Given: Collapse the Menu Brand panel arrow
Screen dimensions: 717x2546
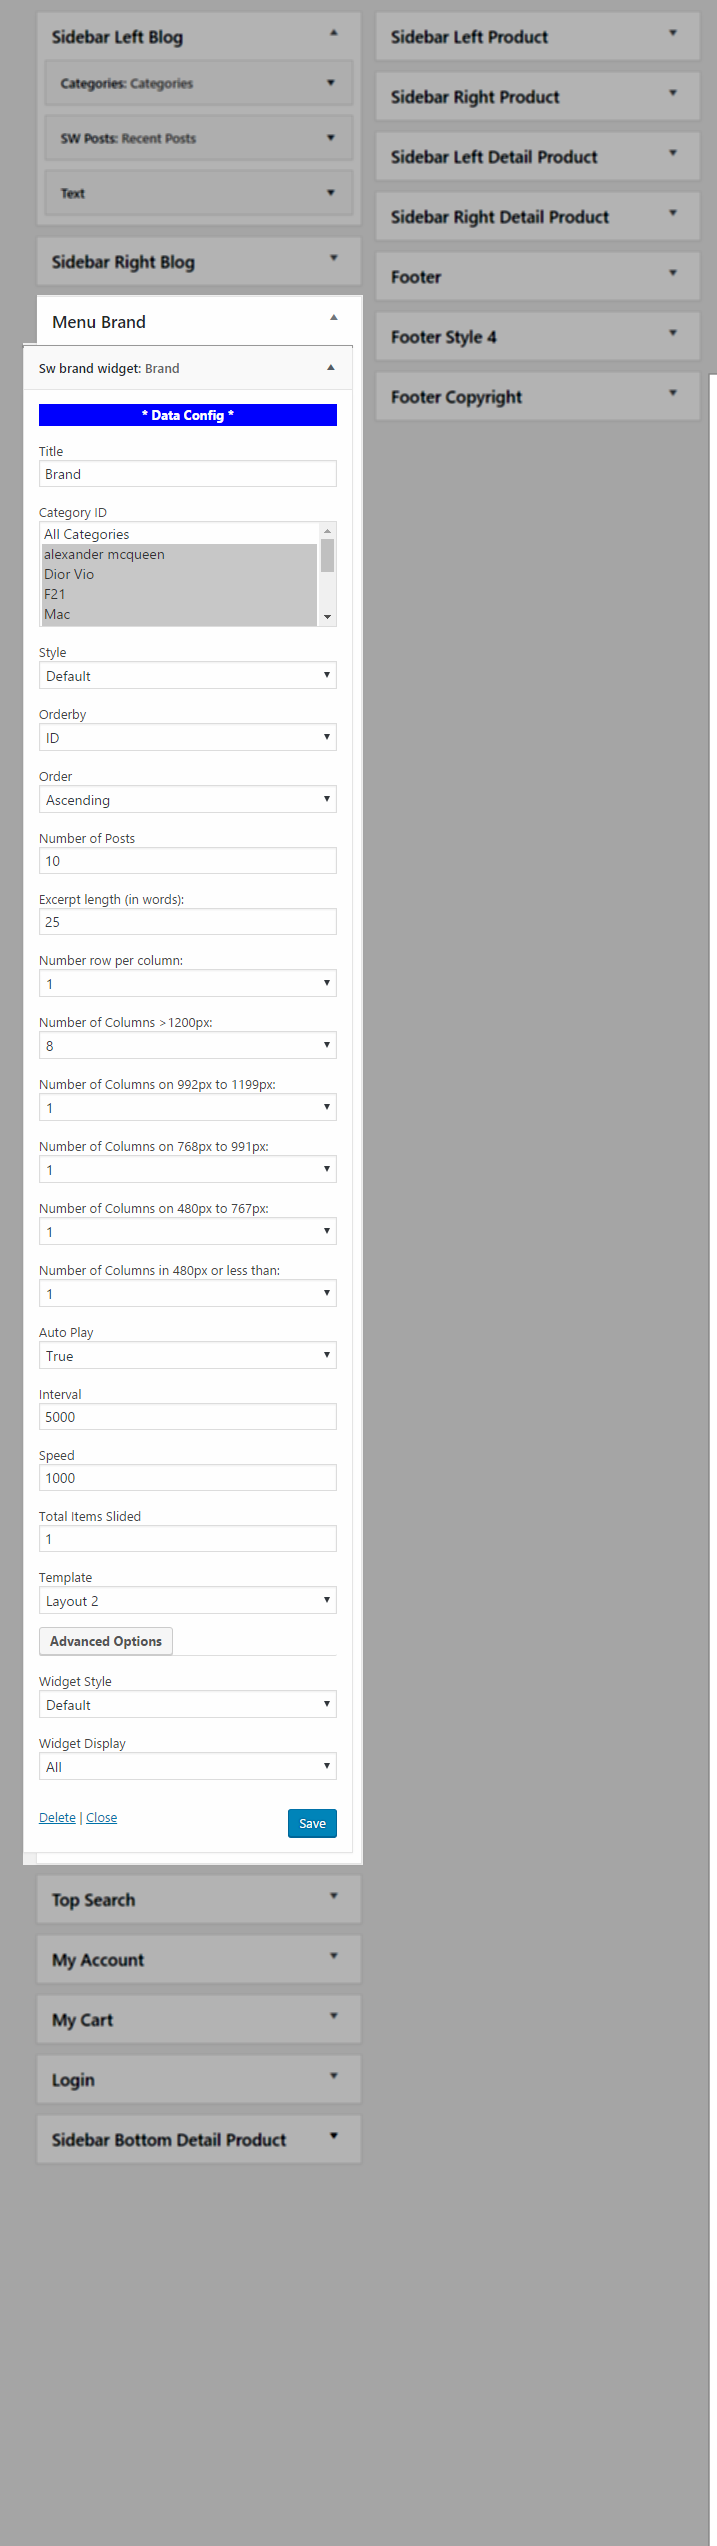Looking at the screenshot, I should tap(334, 318).
